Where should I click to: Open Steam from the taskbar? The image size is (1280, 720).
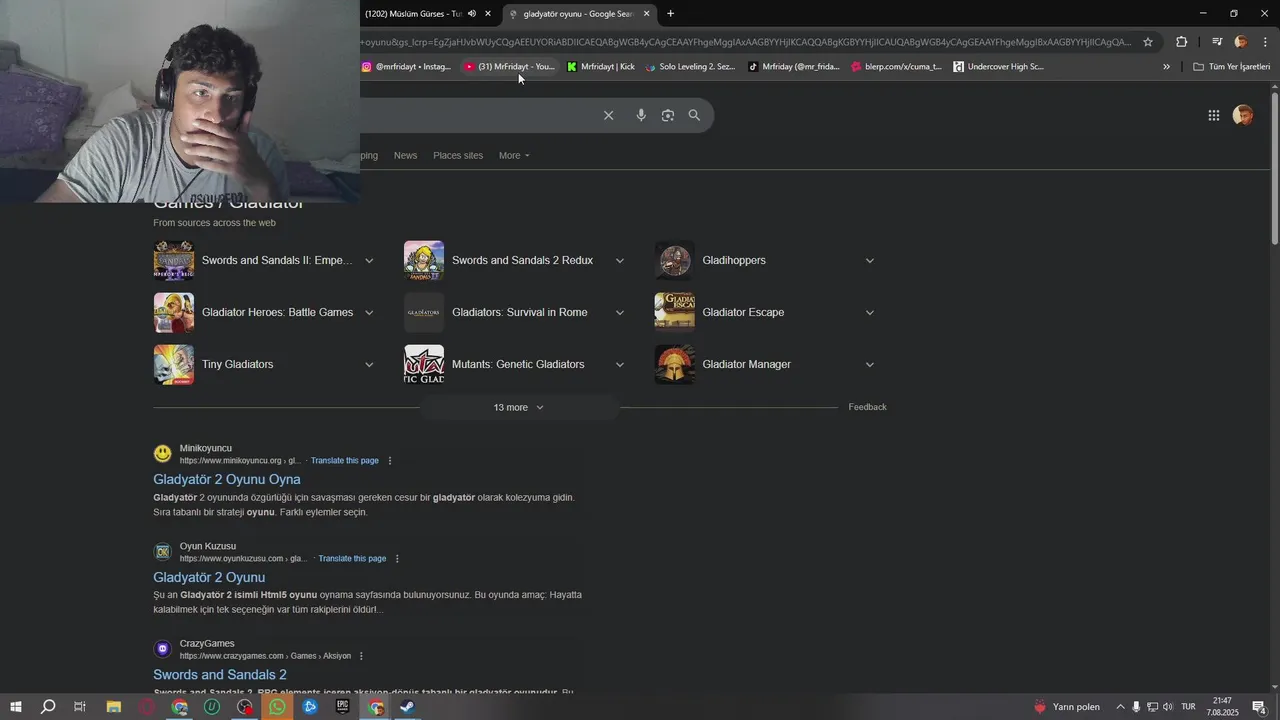[x=407, y=707]
